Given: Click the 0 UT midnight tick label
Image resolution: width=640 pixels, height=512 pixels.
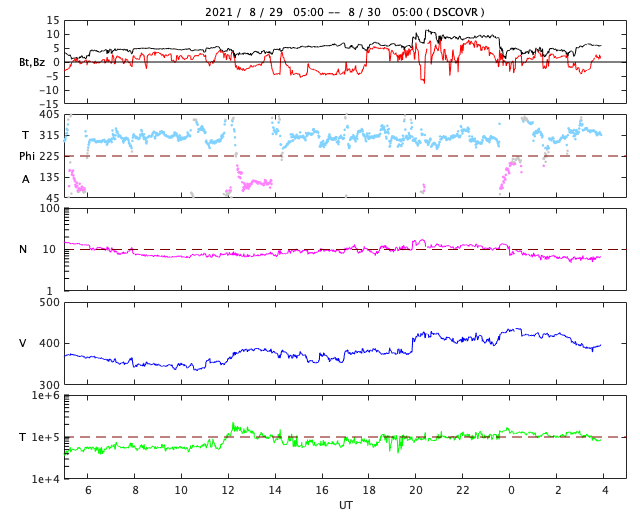Looking at the screenshot, I should (511, 490).
